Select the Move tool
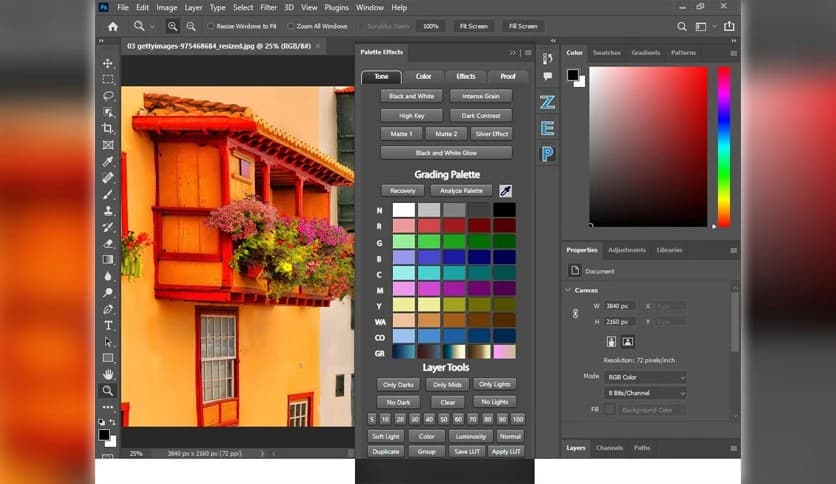This screenshot has height=484, width=836. 108,63
